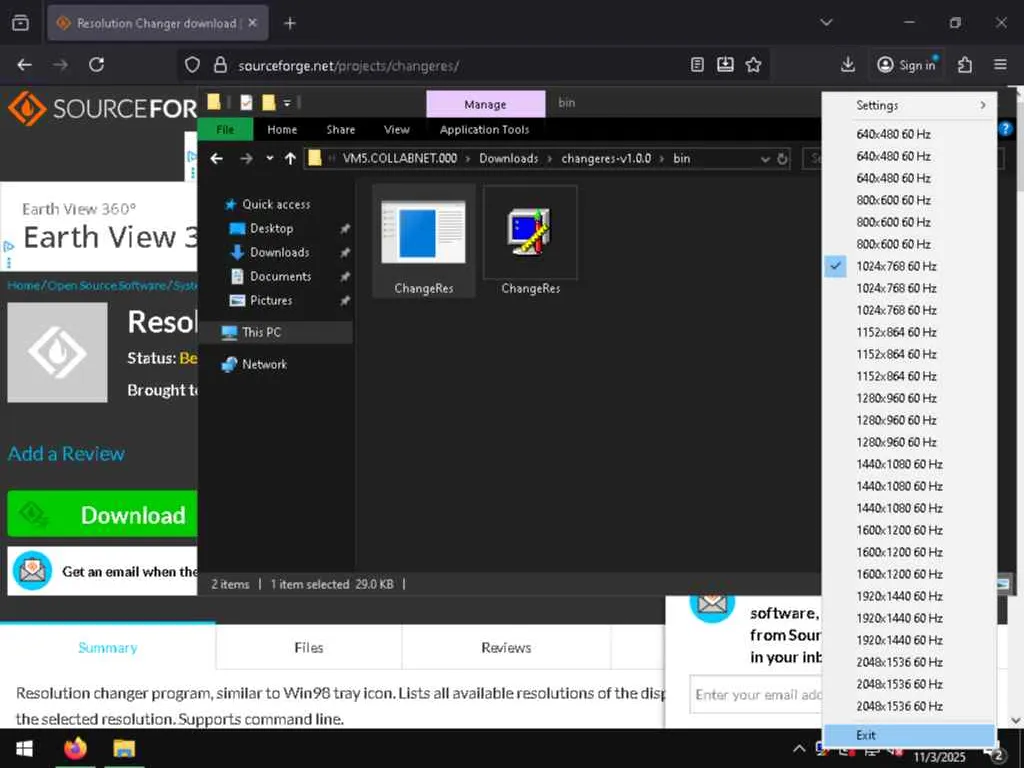Click the New folder quick access icon
The width and height of the screenshot is (1024, 768).
[x=268, y=103]
